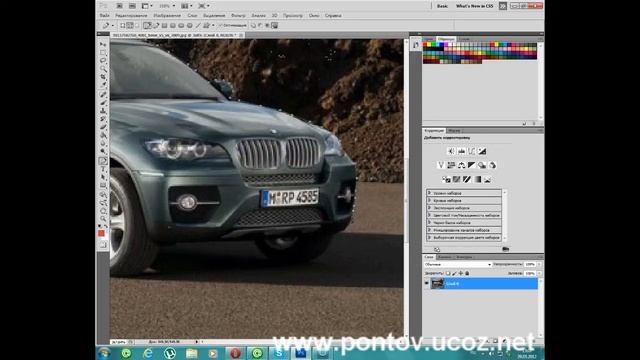The width and height of the screenshot is (640, 360).
Task: Hide the Слой 0 layer
Action: [427, 283]
